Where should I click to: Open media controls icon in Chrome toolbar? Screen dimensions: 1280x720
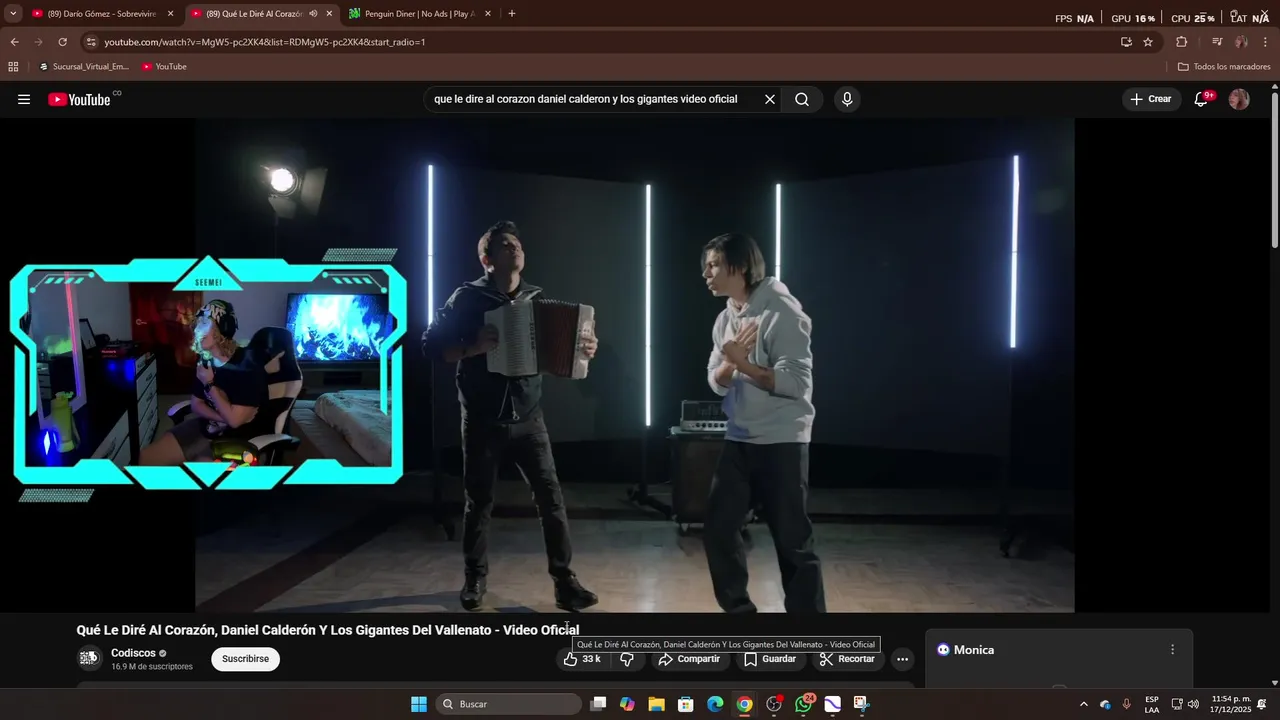pyautogui.click(x=1217, y=42)
